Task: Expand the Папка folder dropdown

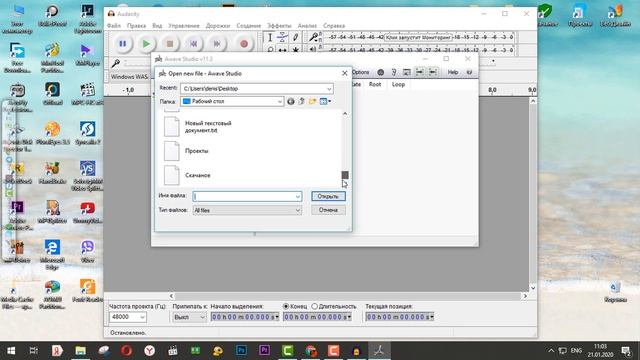Action: tap(280, 101)
